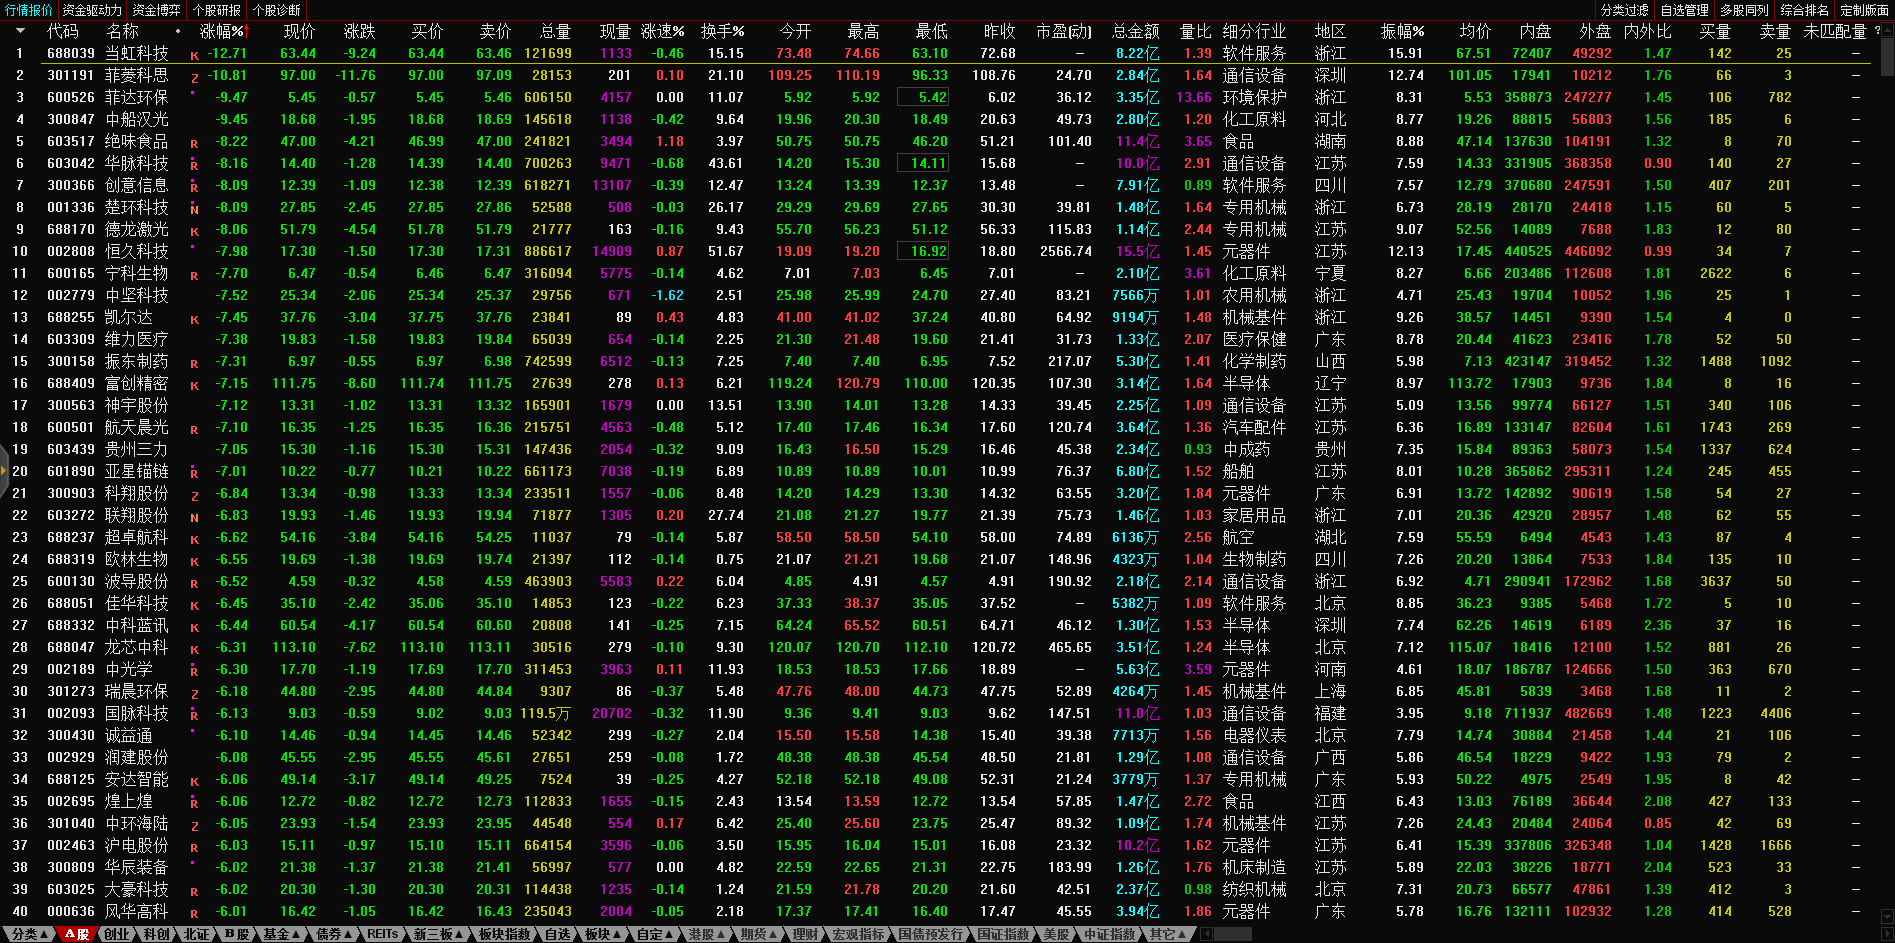This screenshot has width=1895, height=943.
Task: Click the dot marker in the name column header
Action: (x=178, y=32)
